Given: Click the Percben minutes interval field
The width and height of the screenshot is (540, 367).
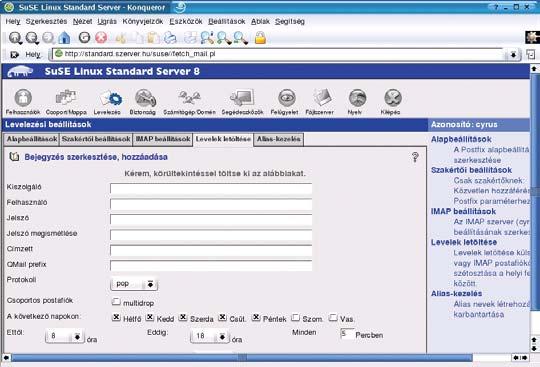Looking at the screenshot, I should (x=347, y=334).
